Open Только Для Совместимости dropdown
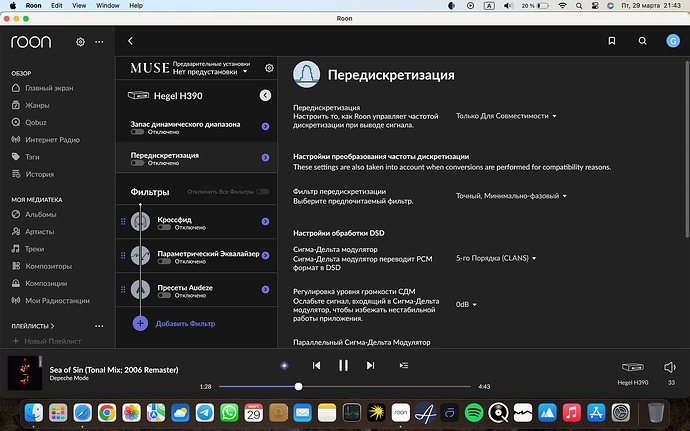Screen dimensions: 690x431 point(506,116)
